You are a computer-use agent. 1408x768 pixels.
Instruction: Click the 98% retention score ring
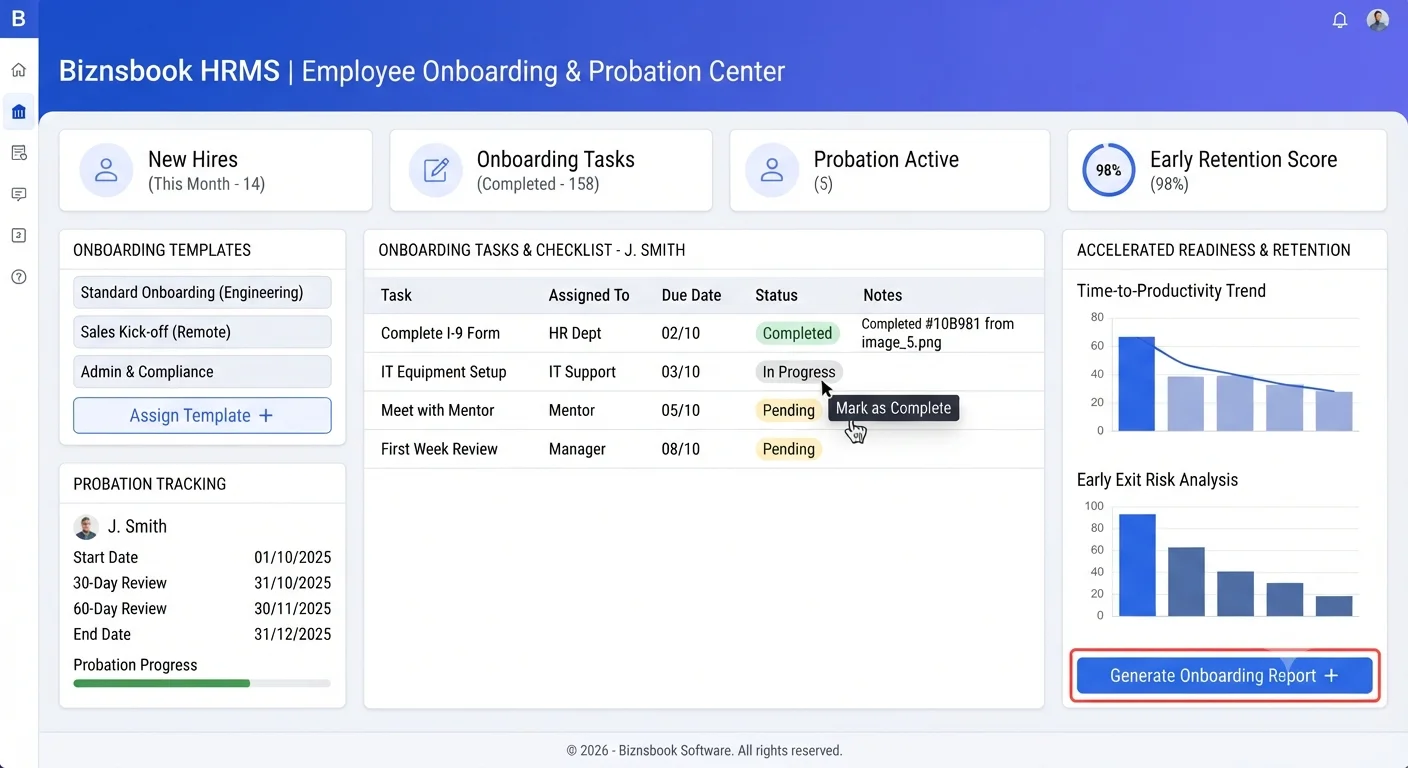point(1108,170)
